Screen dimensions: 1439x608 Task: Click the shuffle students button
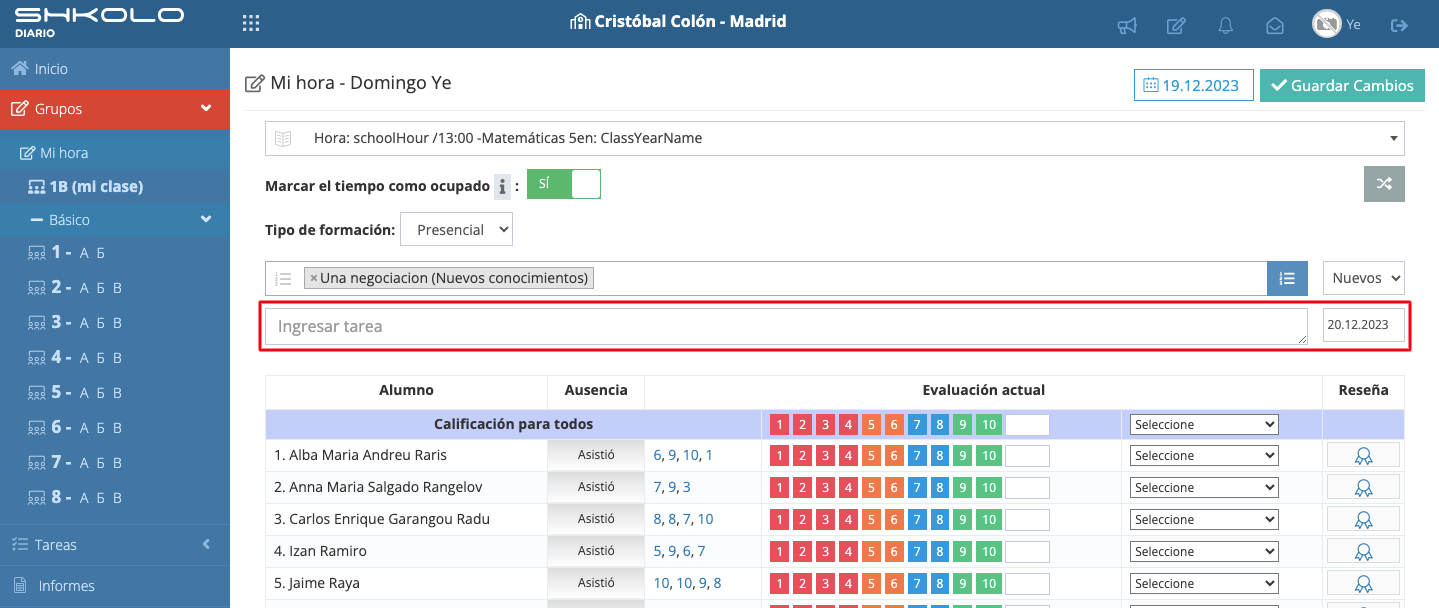coord(1384,184)
